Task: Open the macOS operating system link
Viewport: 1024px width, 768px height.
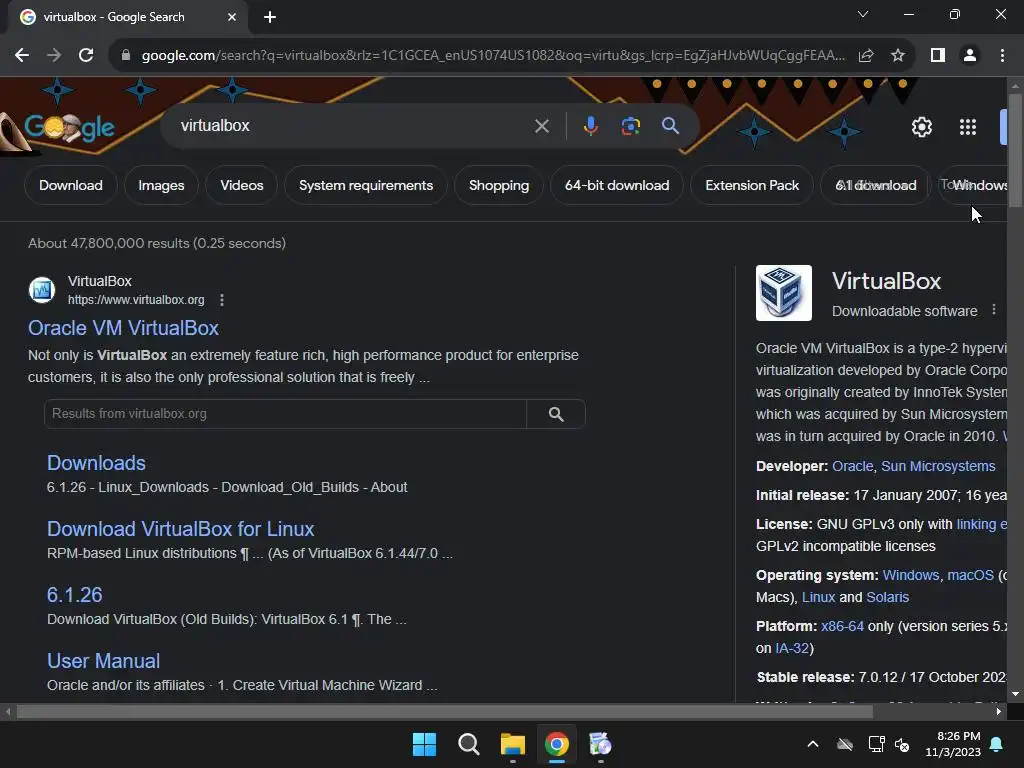Action: (970, 575)
